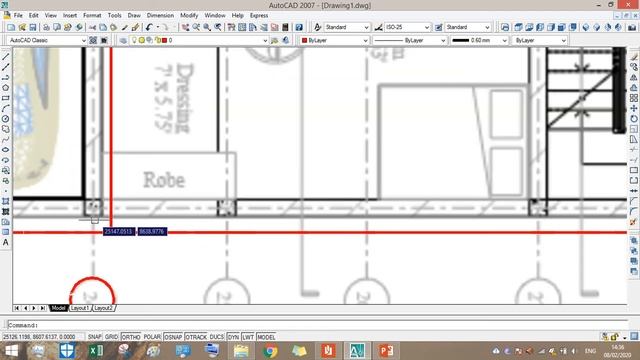The image size is (640, 360).
Task: Open the plot style ByLayer dropdown
Action: tap(540, 40)
